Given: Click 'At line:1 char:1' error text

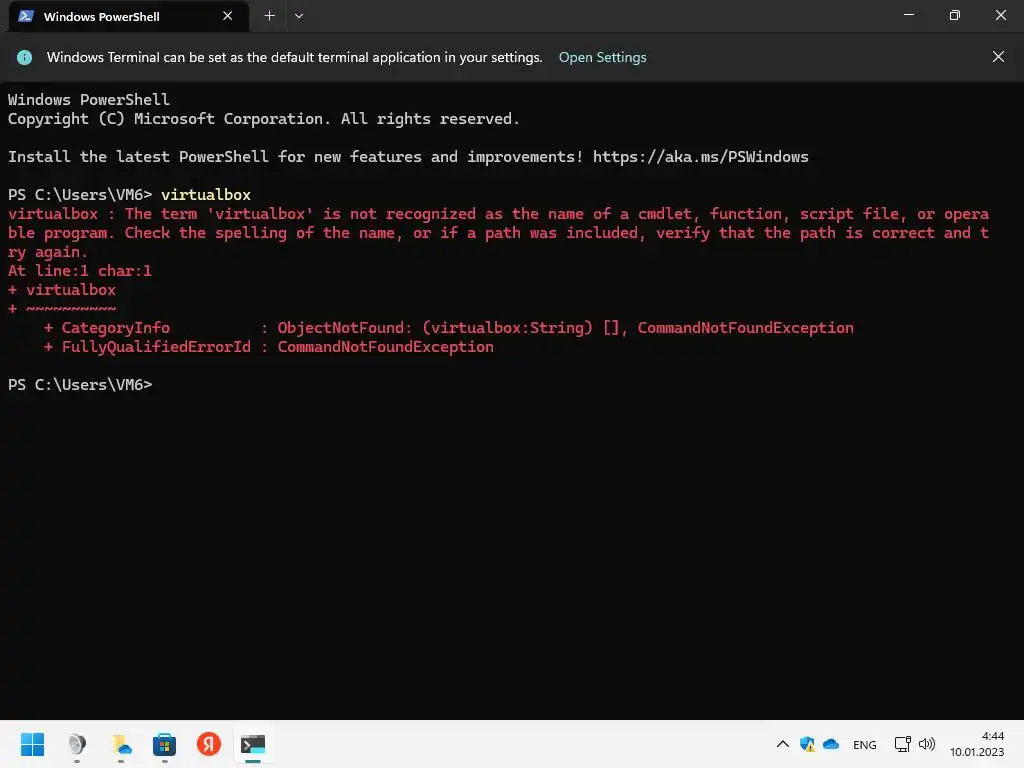Looking at the screenshot, I should [80, 270].
